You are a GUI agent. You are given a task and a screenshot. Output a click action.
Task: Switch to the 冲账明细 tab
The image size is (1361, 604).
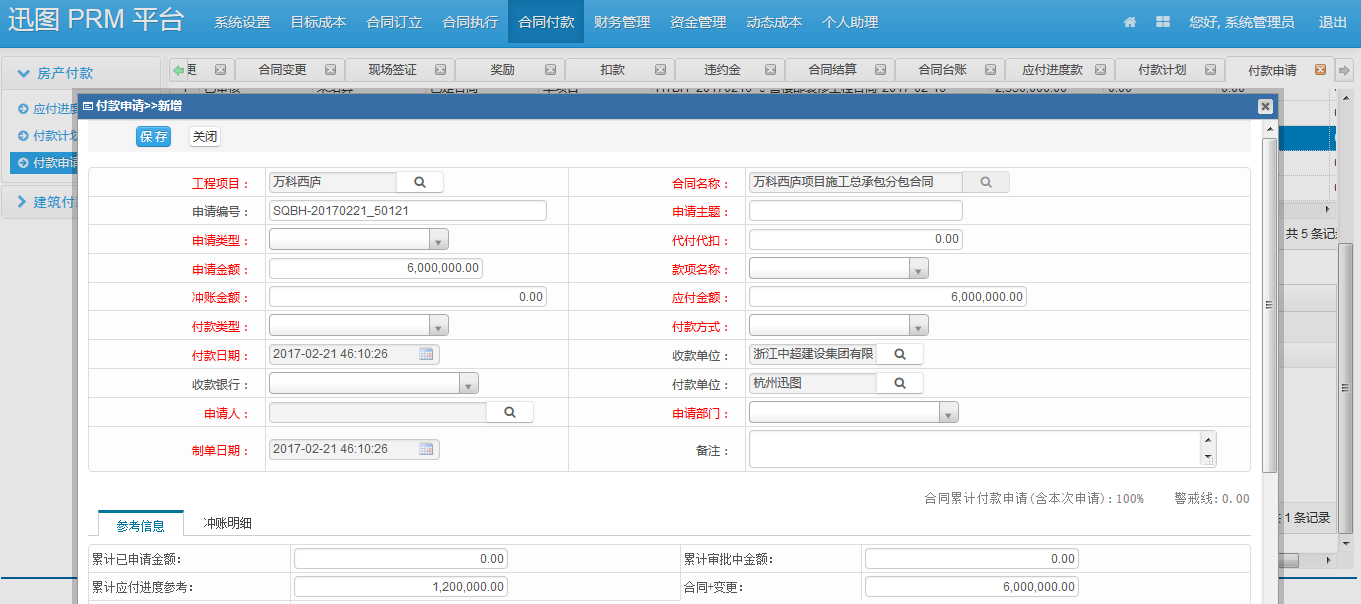click(x=227, y=523)
